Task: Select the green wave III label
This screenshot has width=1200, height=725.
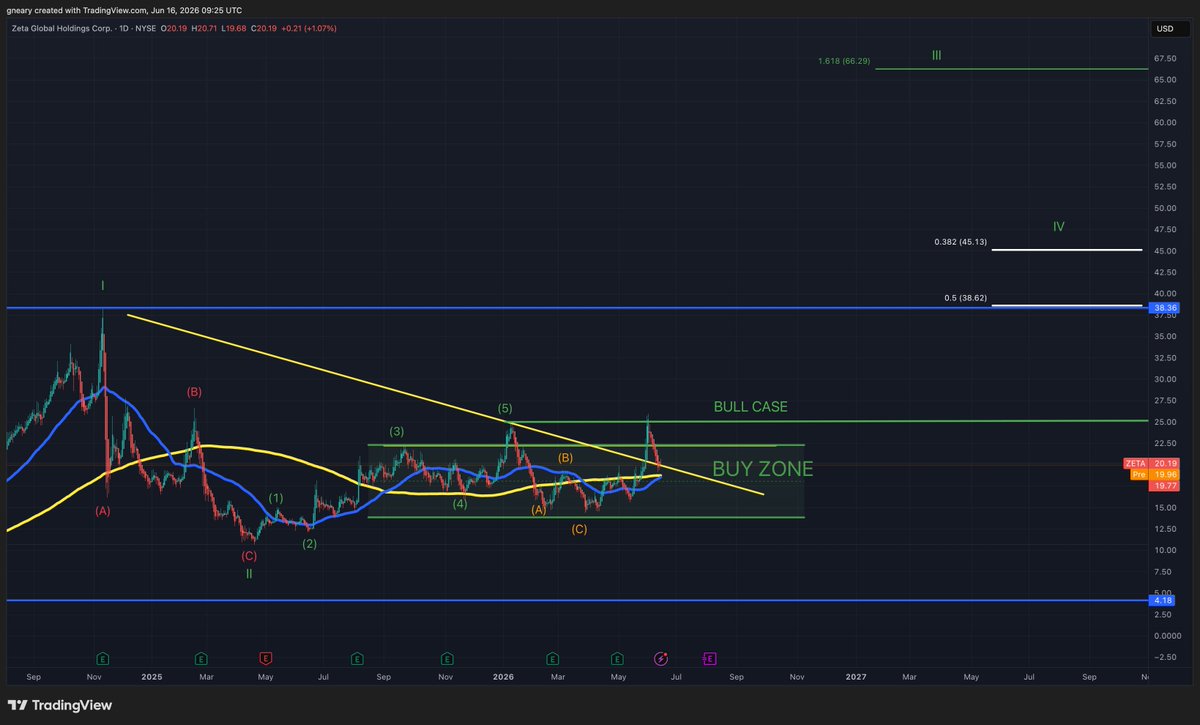Action: pos(936,55)
